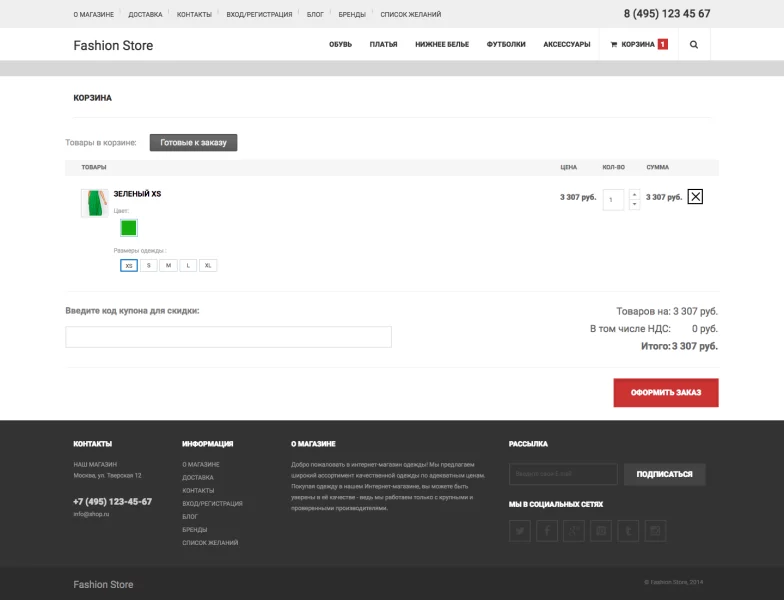Viewport: 784px width, 600px height.
Task: Open the Платья category menu
Action: (383, 45)
